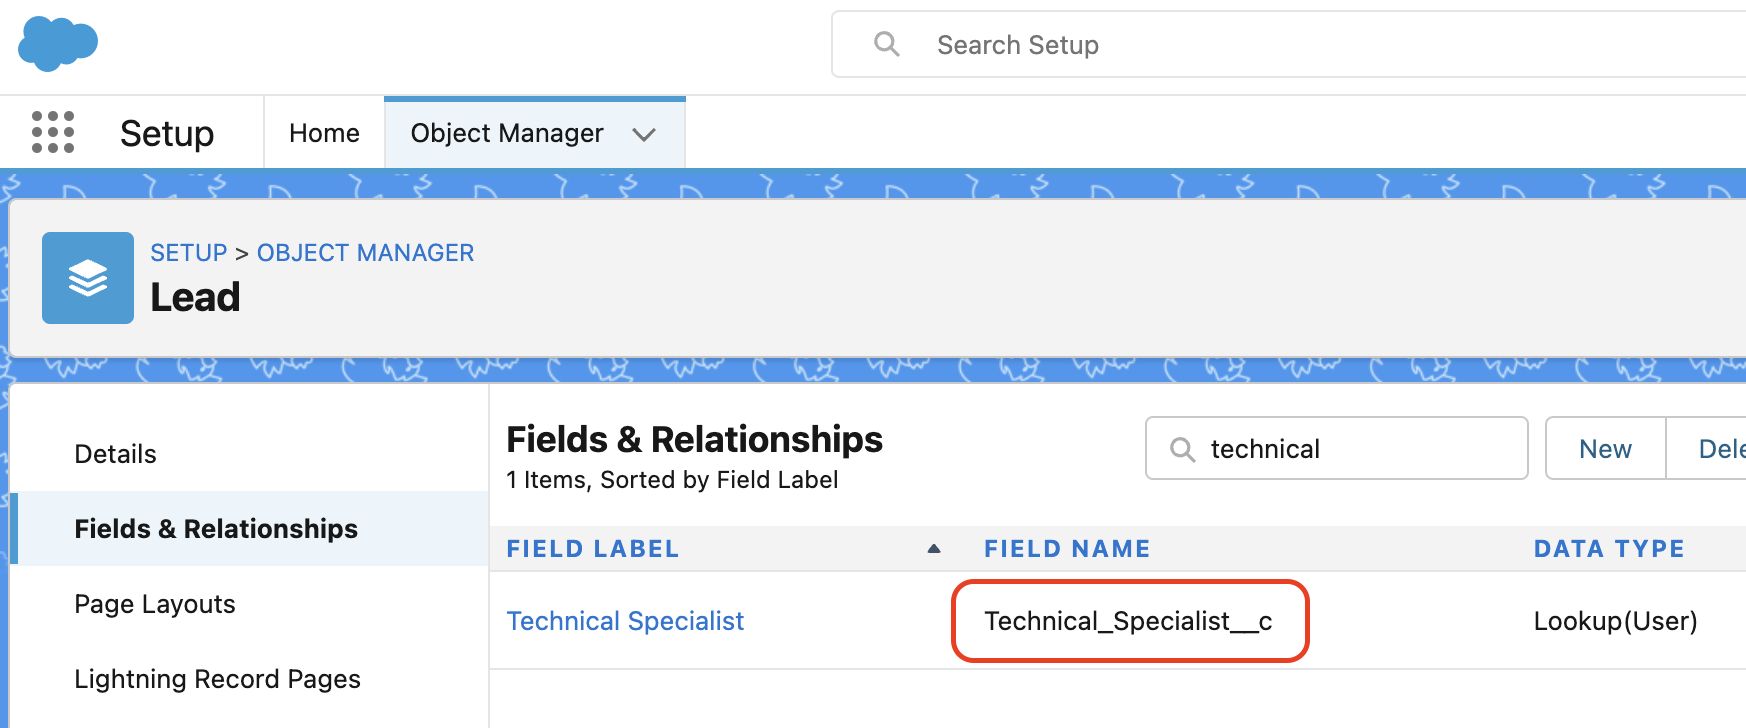
Task: Click the Quick Find magnifier in fields search
Action: pyautogui.click(x=1182, y=449)
